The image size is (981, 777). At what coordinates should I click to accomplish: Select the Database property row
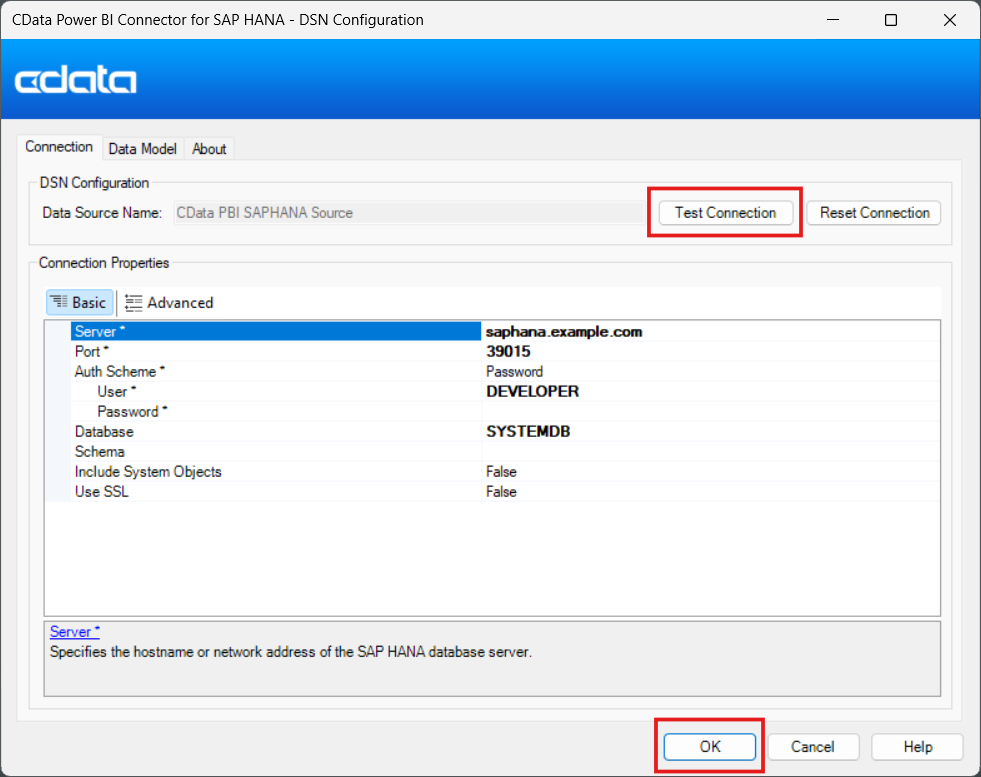pyautogui.click(x=276, y=432)
